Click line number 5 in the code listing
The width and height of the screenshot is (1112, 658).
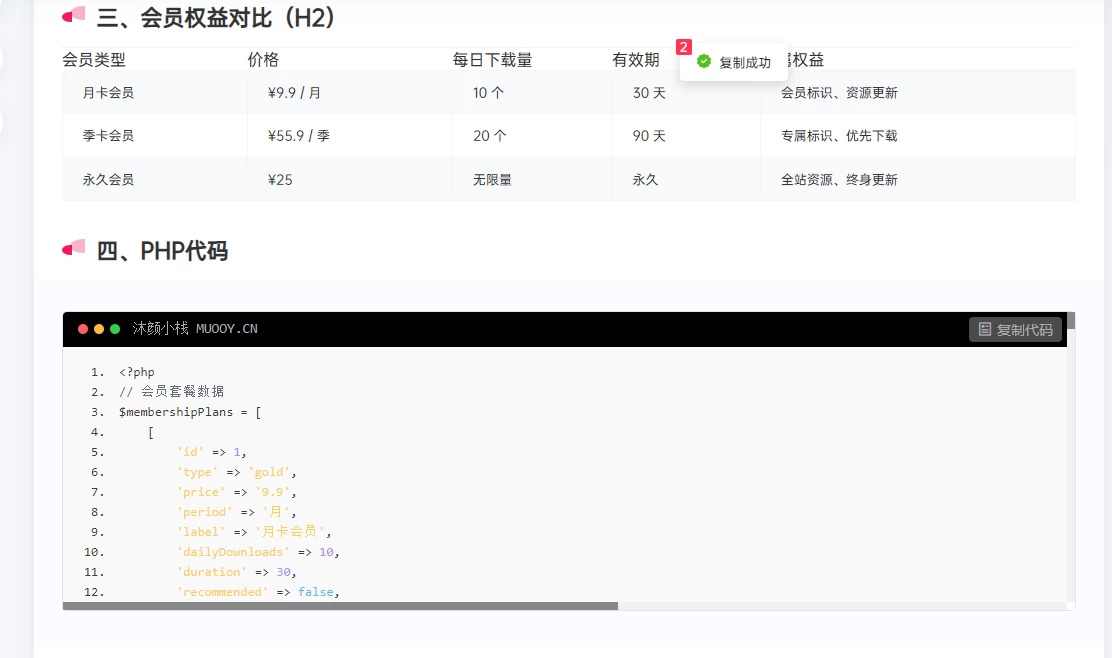[x=95, y=452]
